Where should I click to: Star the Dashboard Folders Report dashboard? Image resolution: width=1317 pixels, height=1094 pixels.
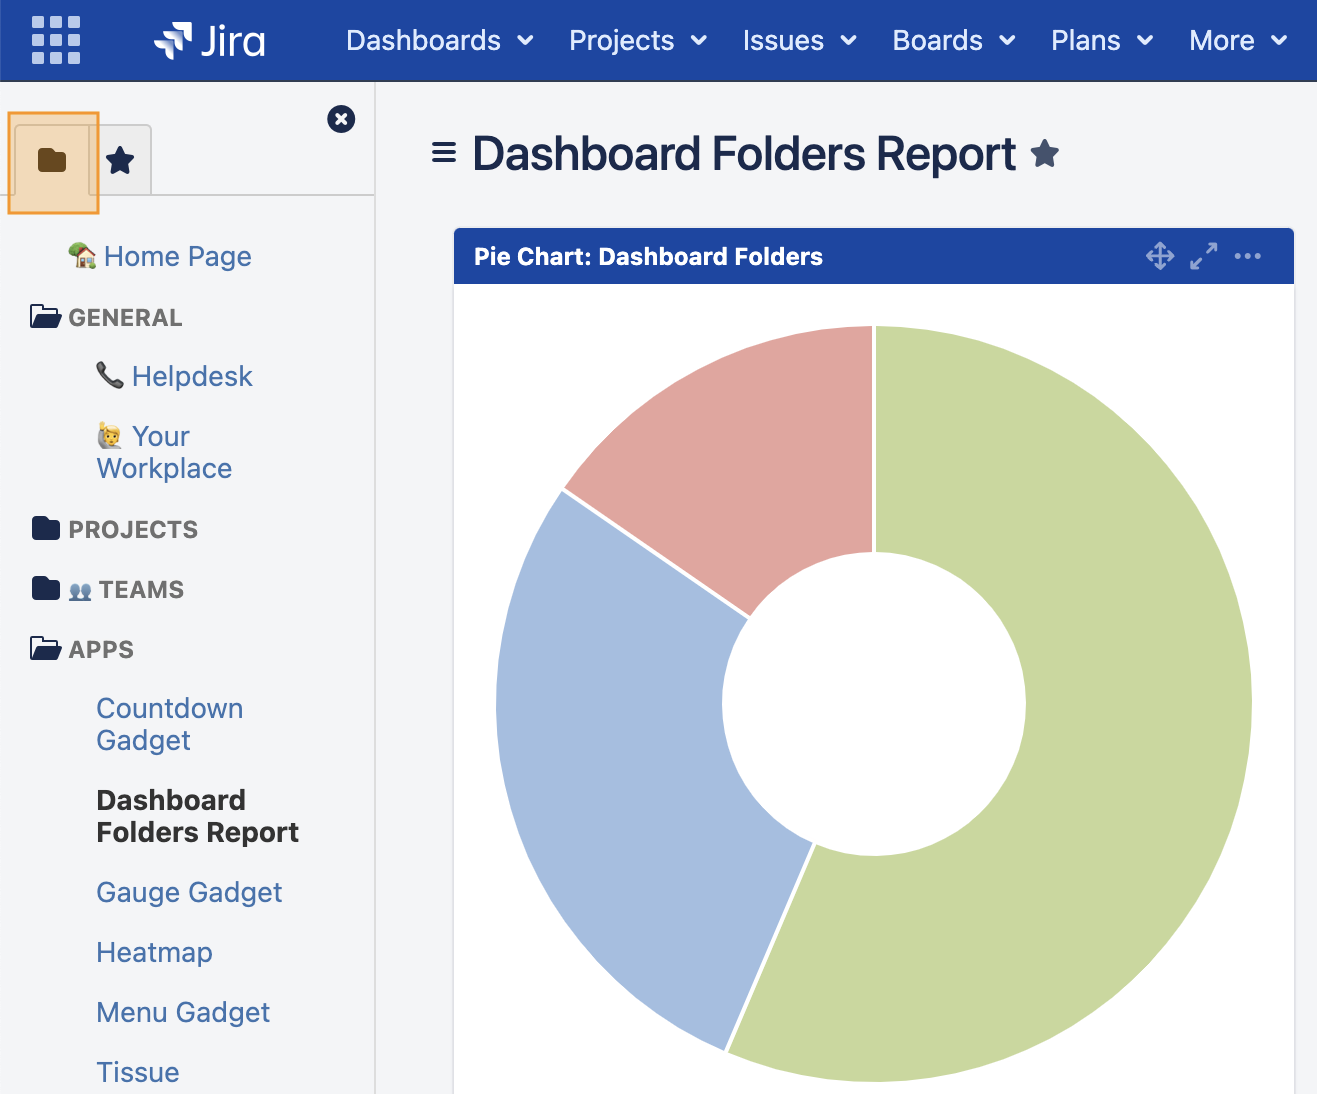1045,153
